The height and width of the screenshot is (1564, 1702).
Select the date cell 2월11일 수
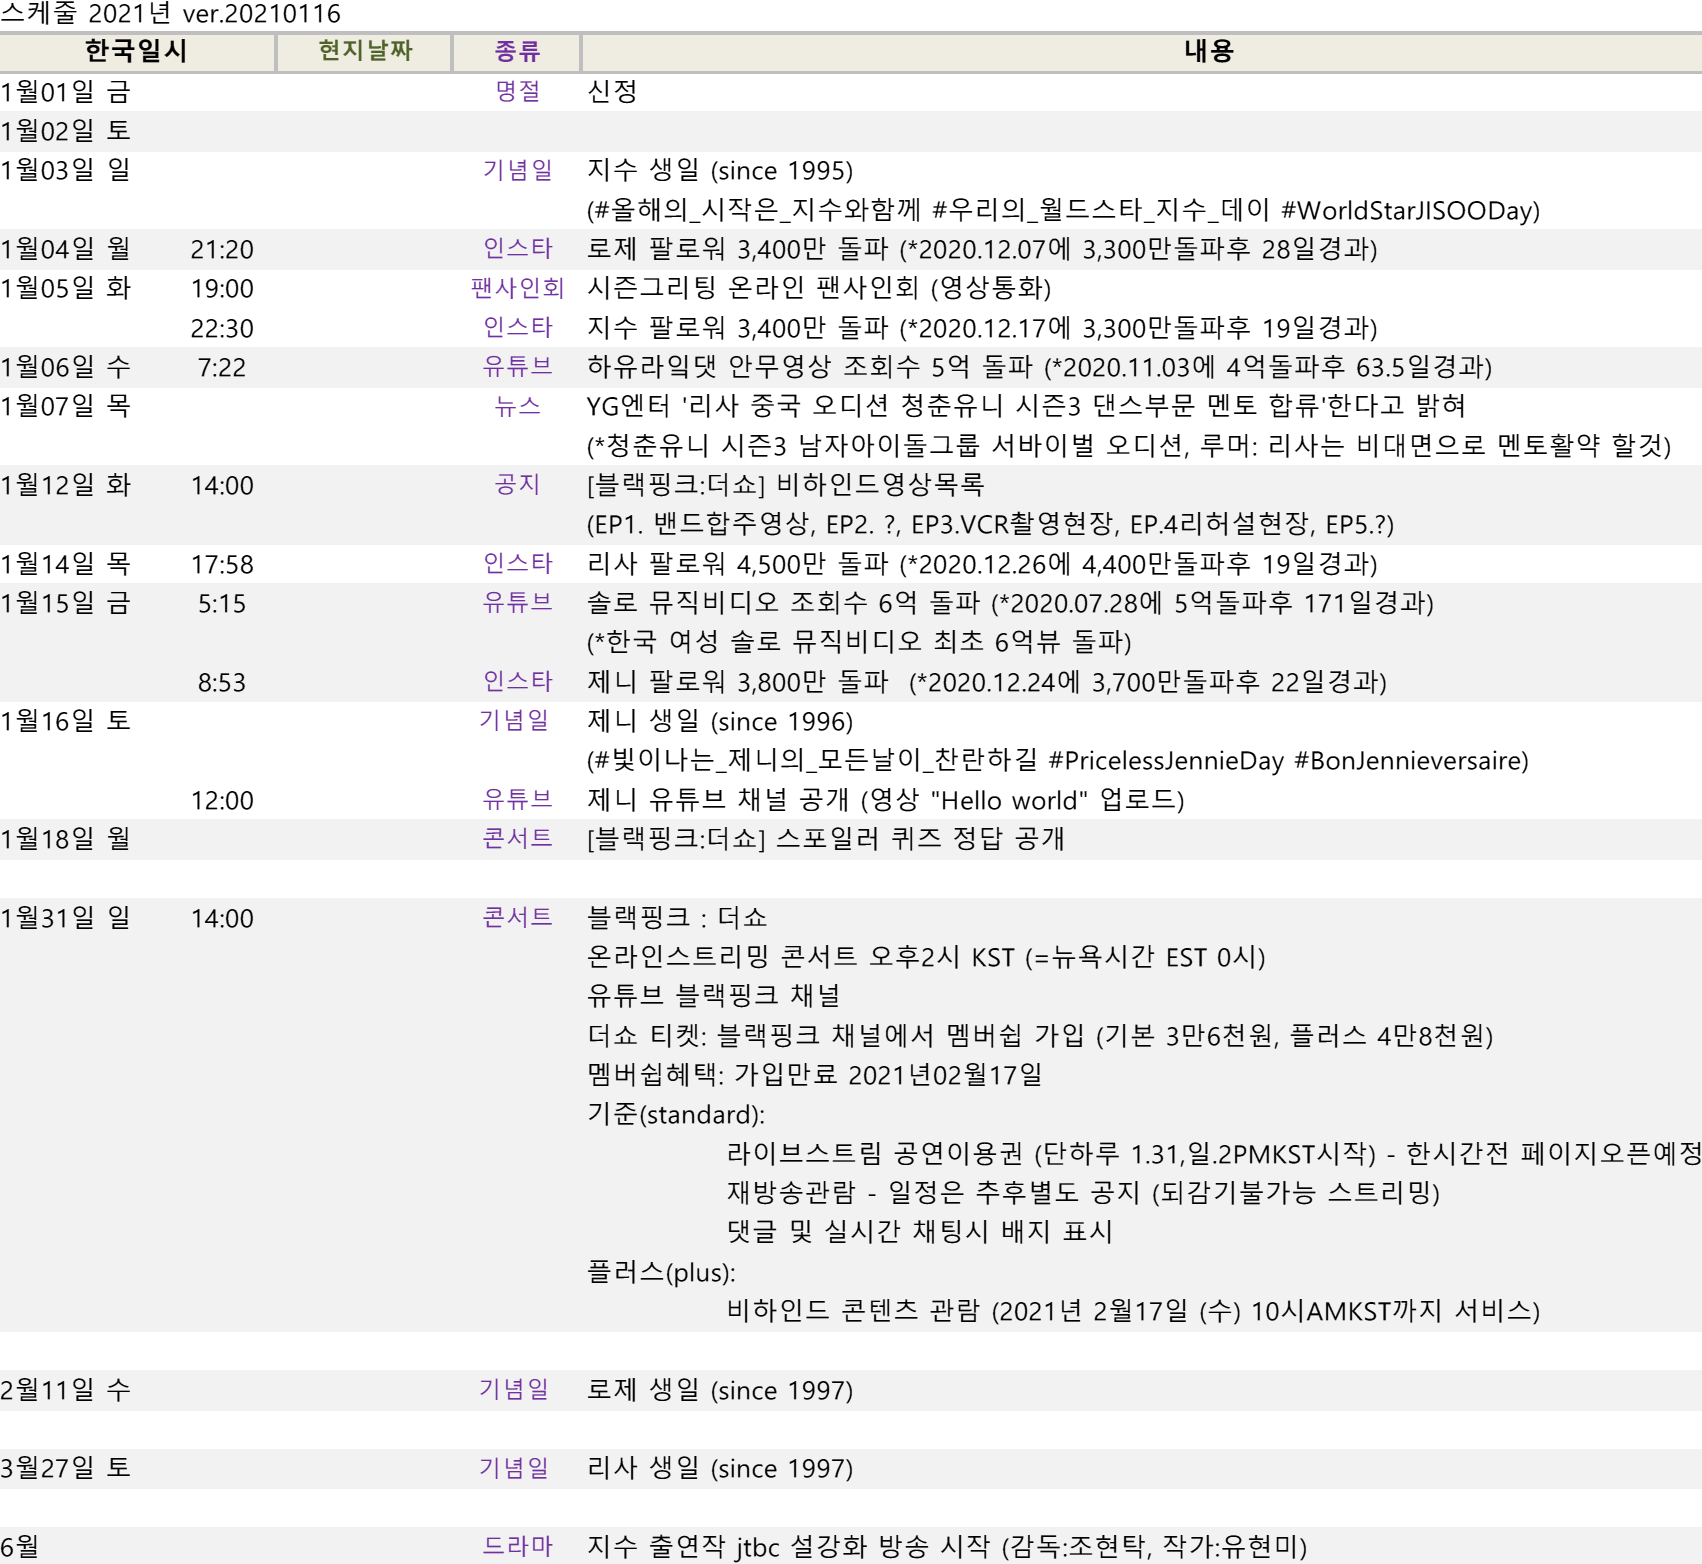pyautogui.click(x=66, y=1390)
